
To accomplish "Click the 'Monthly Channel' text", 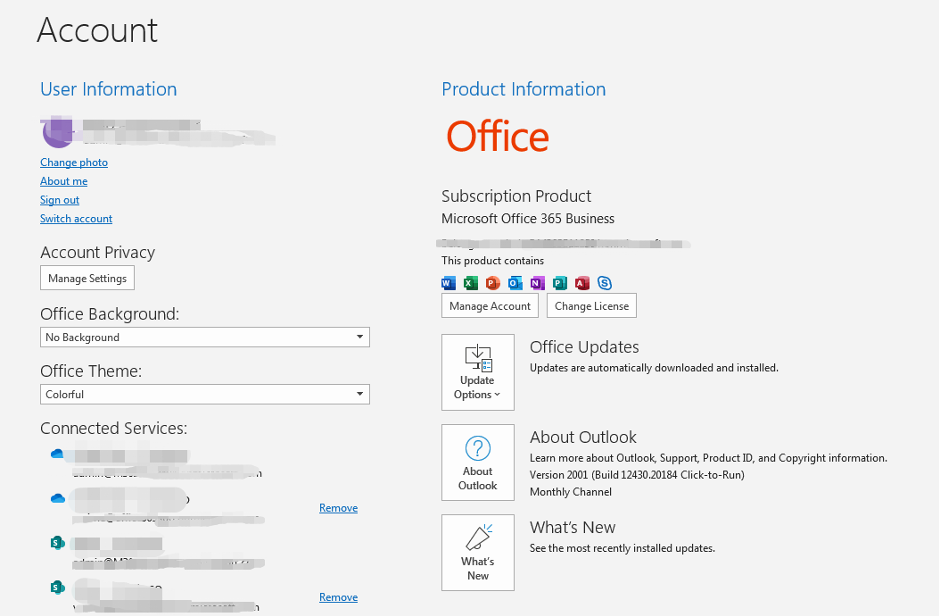I will [571, 491].
